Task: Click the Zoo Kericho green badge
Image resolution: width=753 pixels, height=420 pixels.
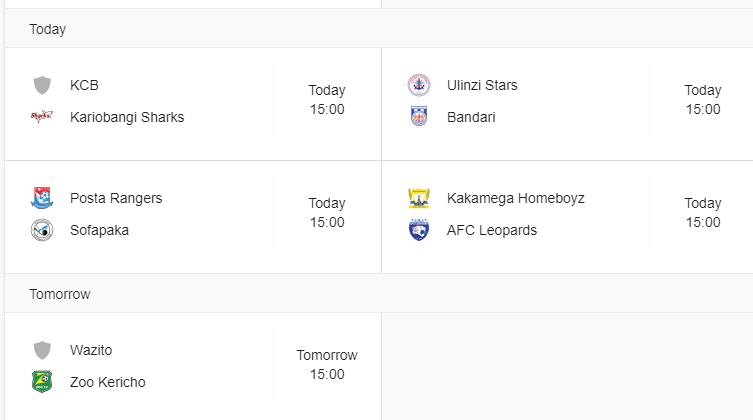Action: [x=42, y=382]
